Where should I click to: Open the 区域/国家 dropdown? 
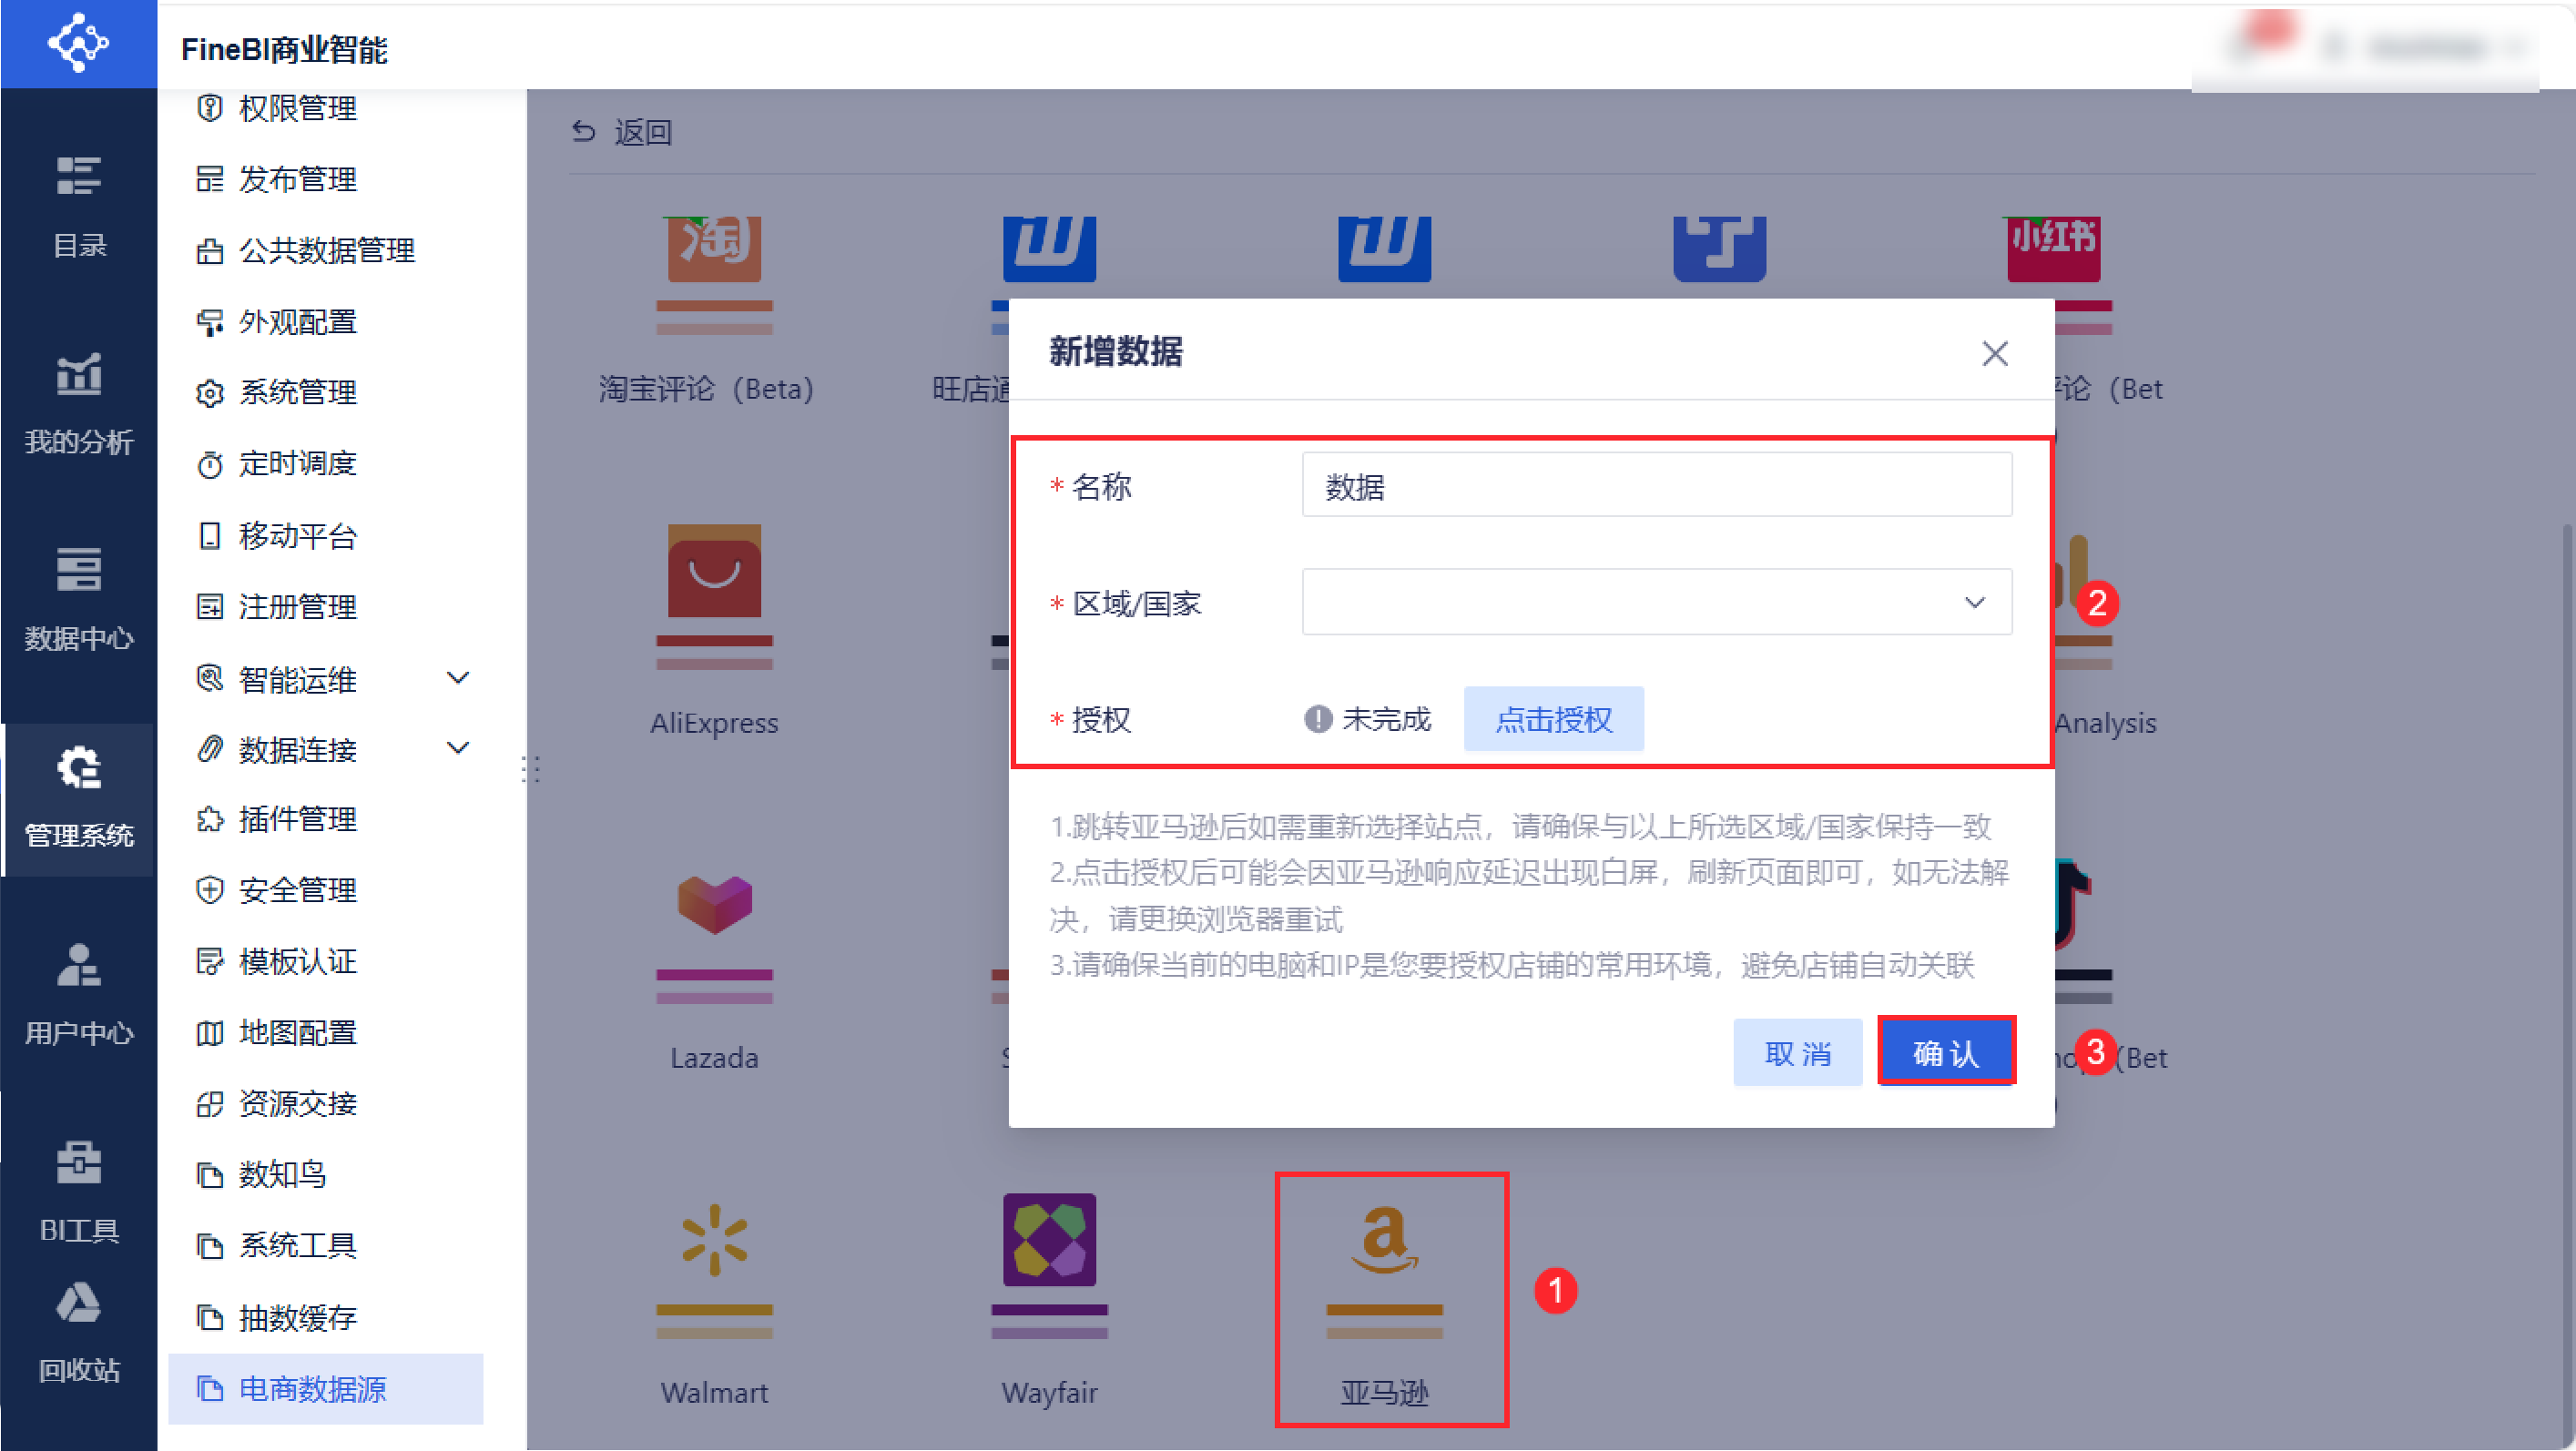(1656, 602)
